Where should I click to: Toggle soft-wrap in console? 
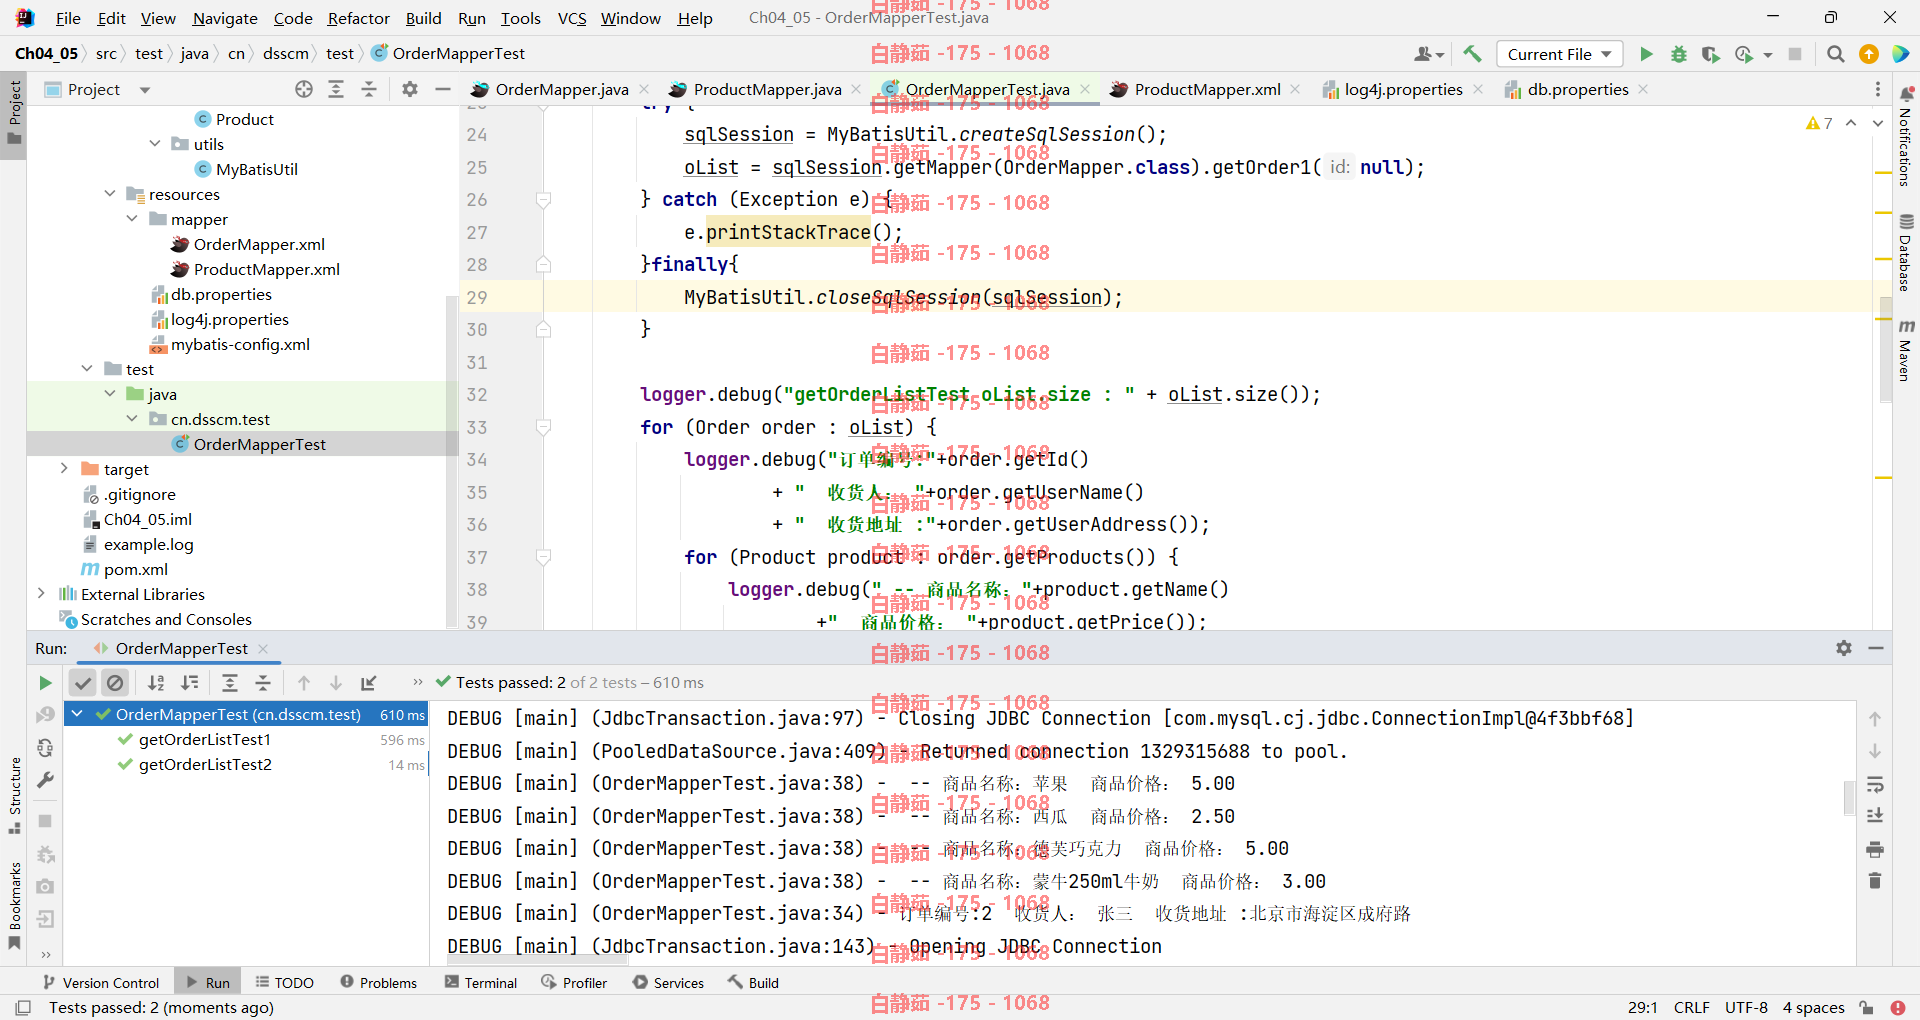(x=1875, y=784)
